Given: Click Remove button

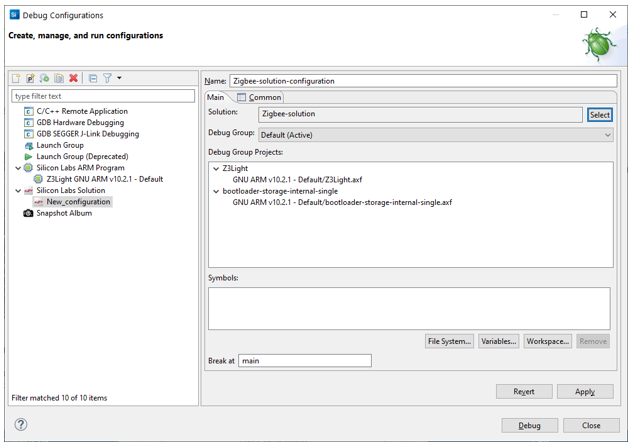Looking at the screenshot, I should point(593,341).
